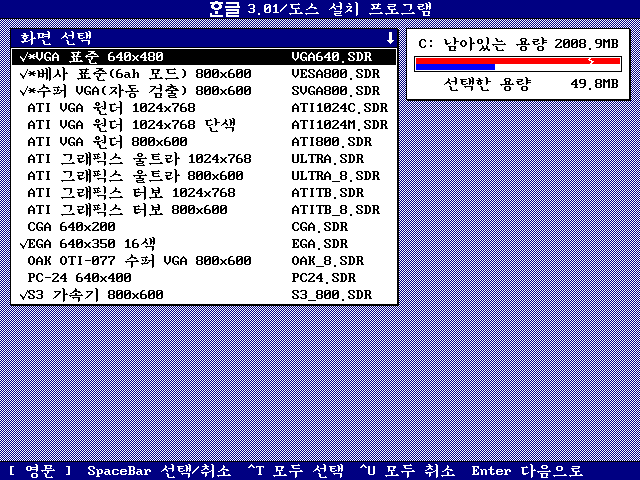Viewport: 640px width, 480px height.
Task: Click file name ATI1024M.SDR
Action: pos(340,125)
